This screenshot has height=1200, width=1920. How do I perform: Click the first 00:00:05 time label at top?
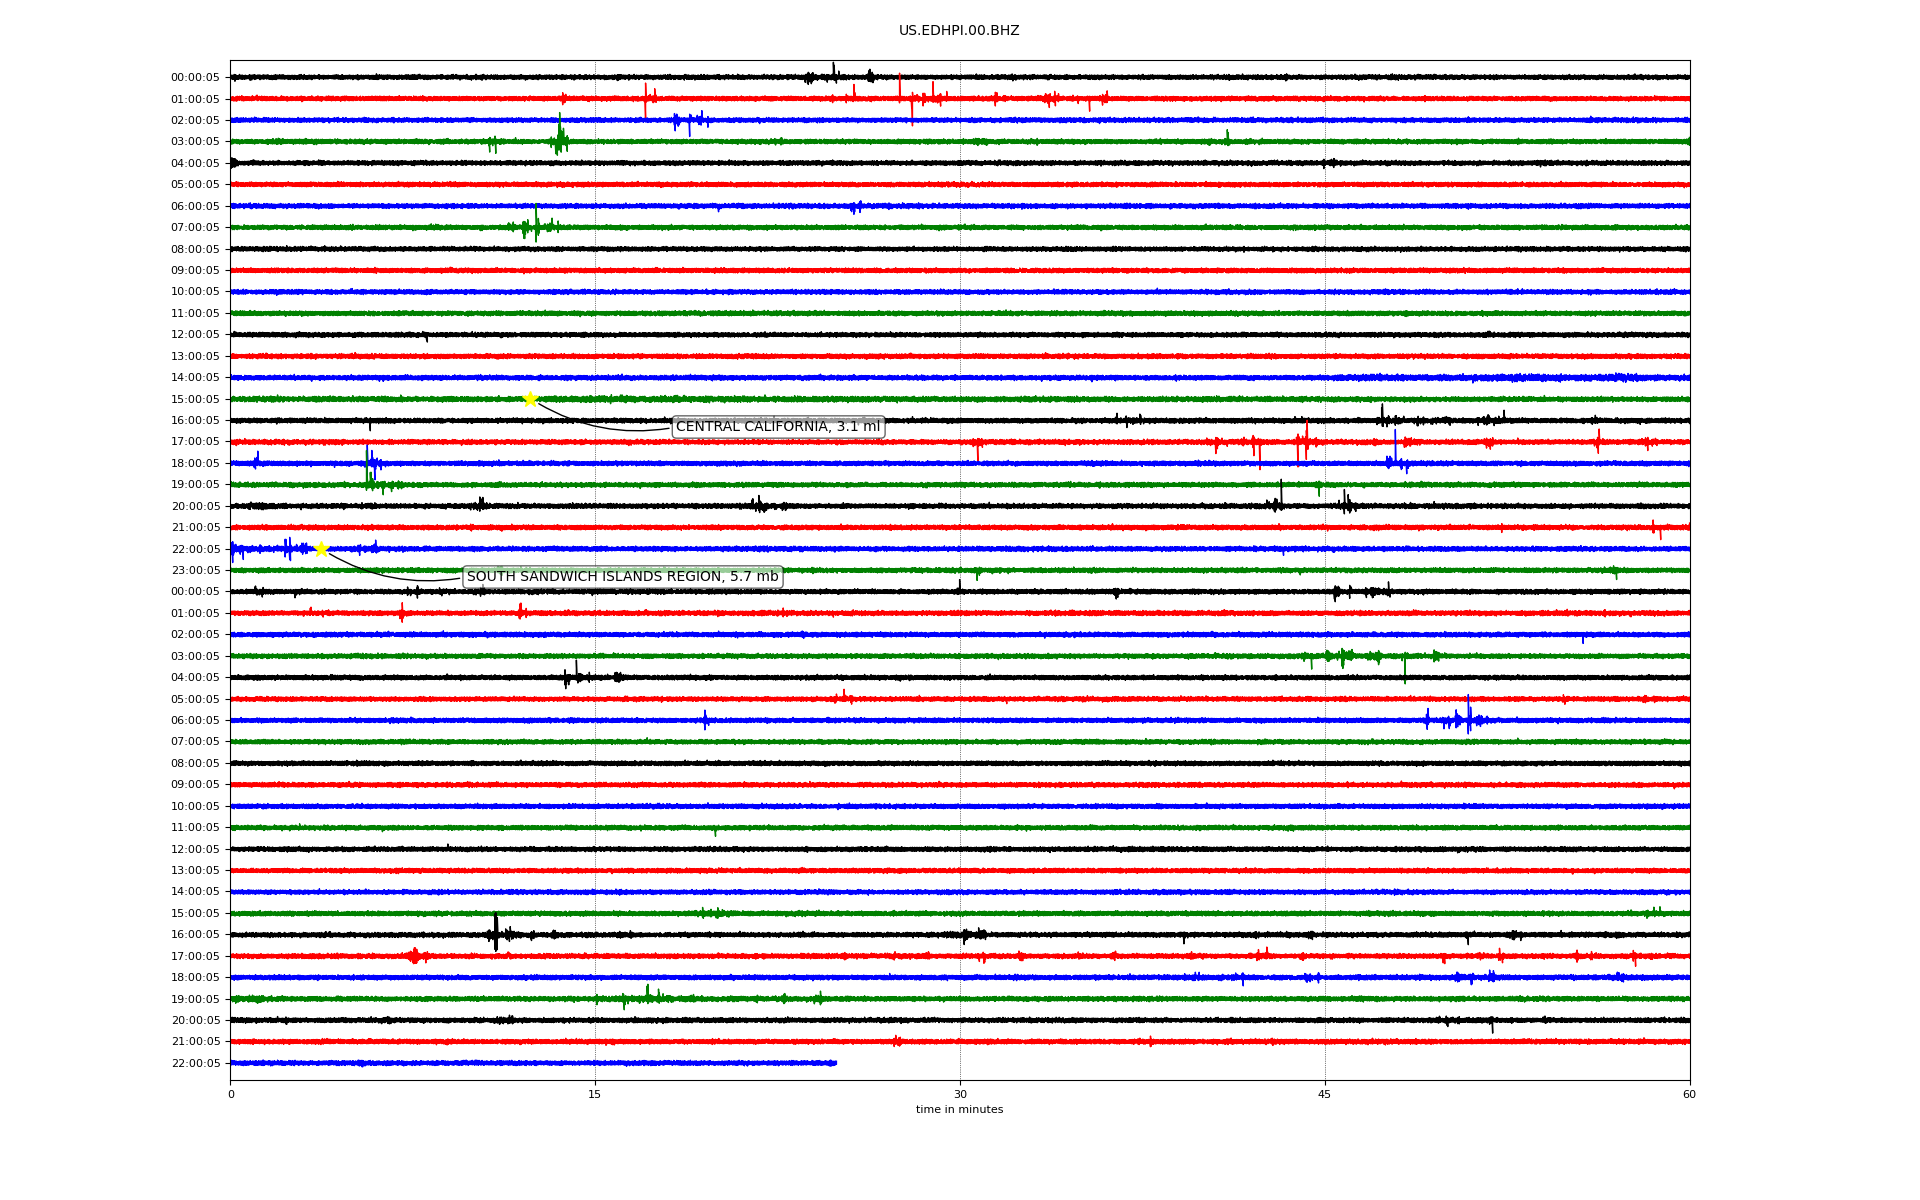click(x=195, y=78)
